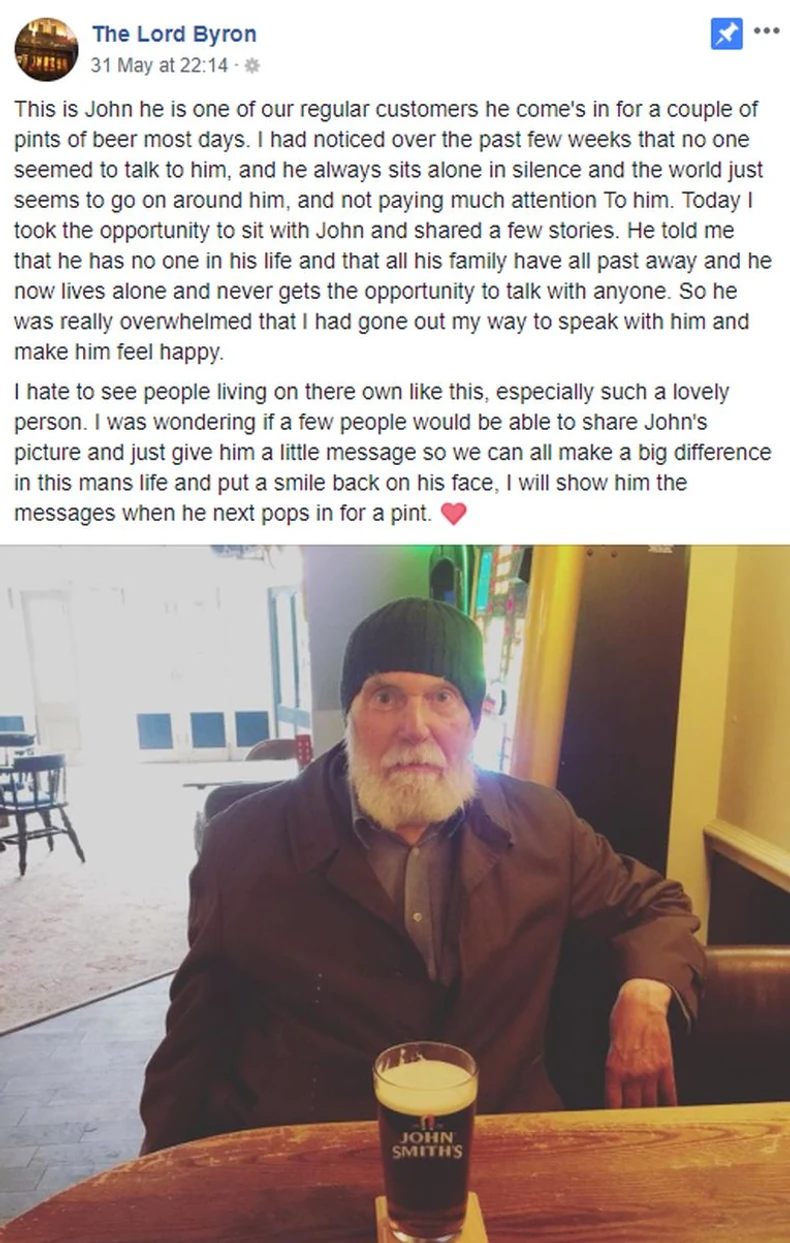
Task: Click the blue pinned post icon
Action: [x=727, y=35]
